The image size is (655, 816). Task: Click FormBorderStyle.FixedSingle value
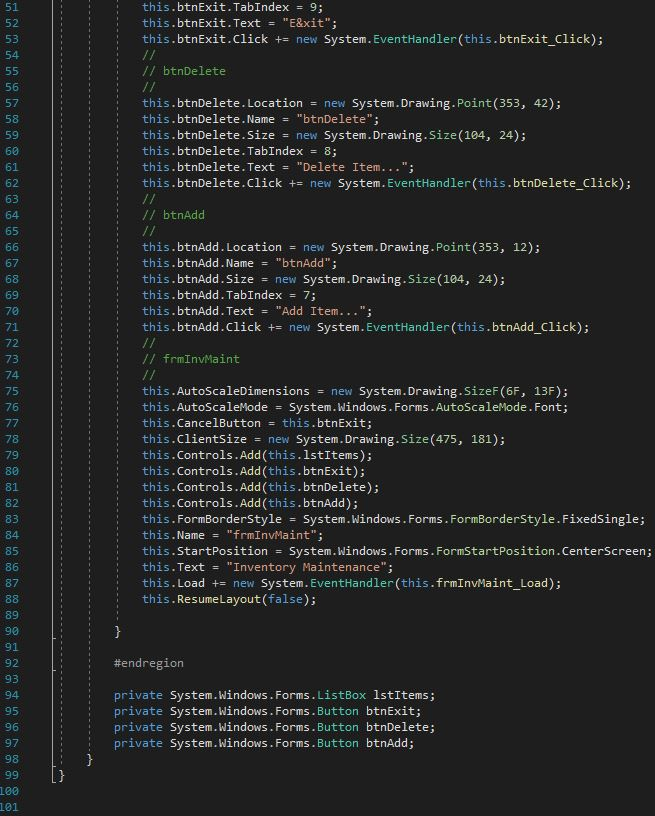point(547,519)
